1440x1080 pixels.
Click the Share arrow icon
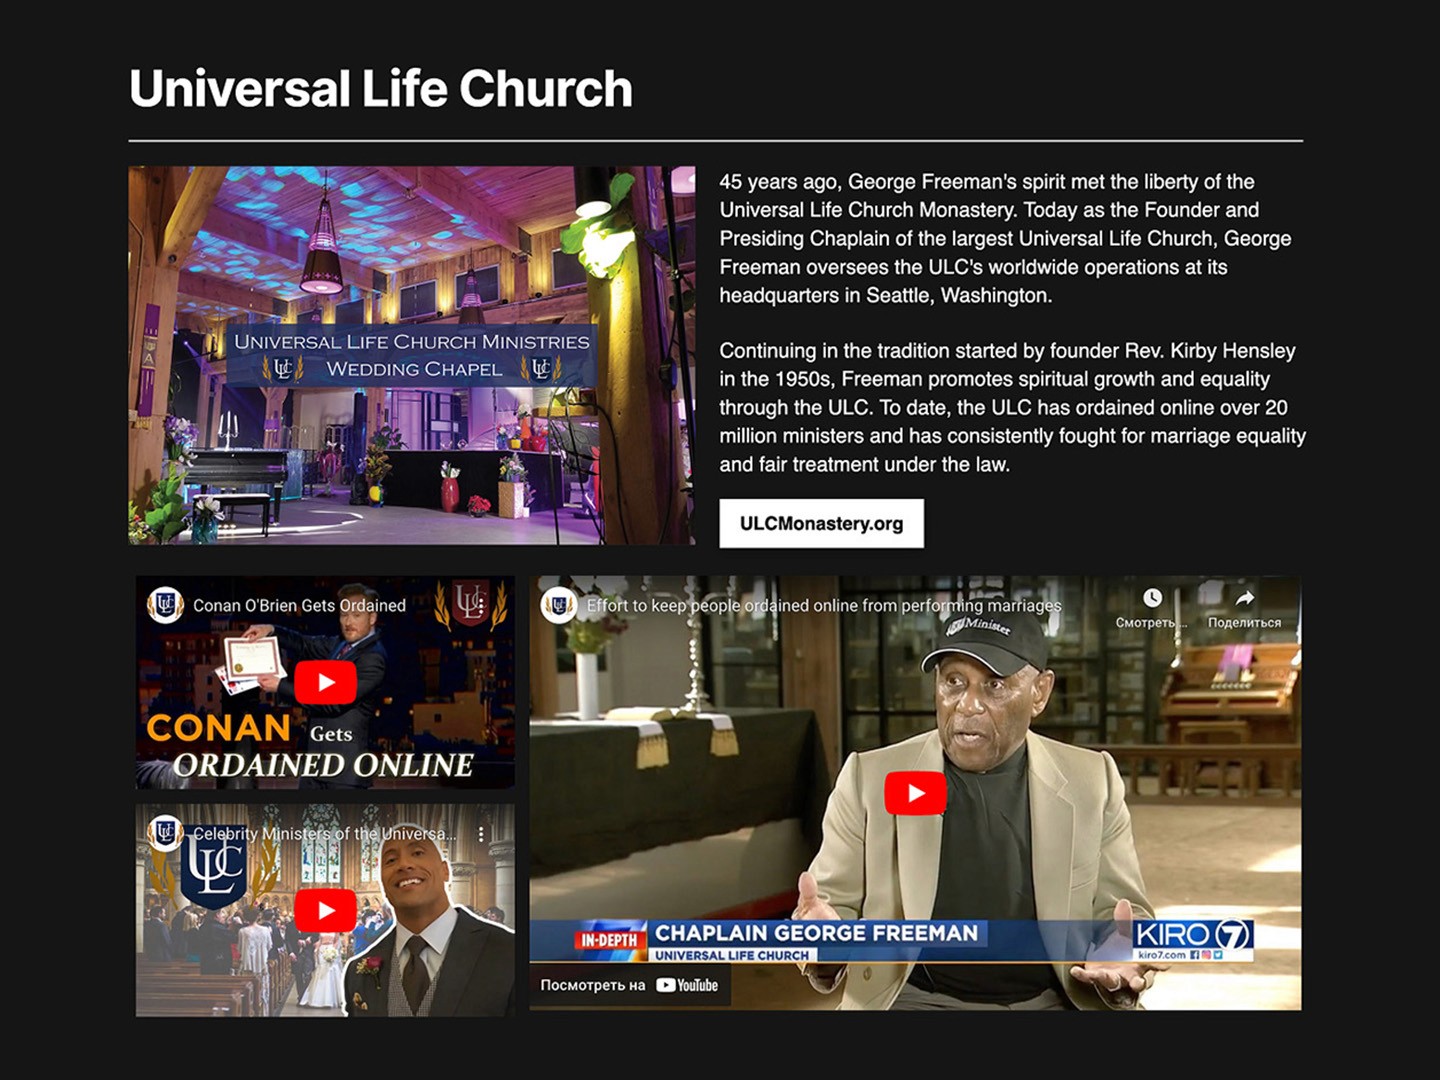point(1244,598)
